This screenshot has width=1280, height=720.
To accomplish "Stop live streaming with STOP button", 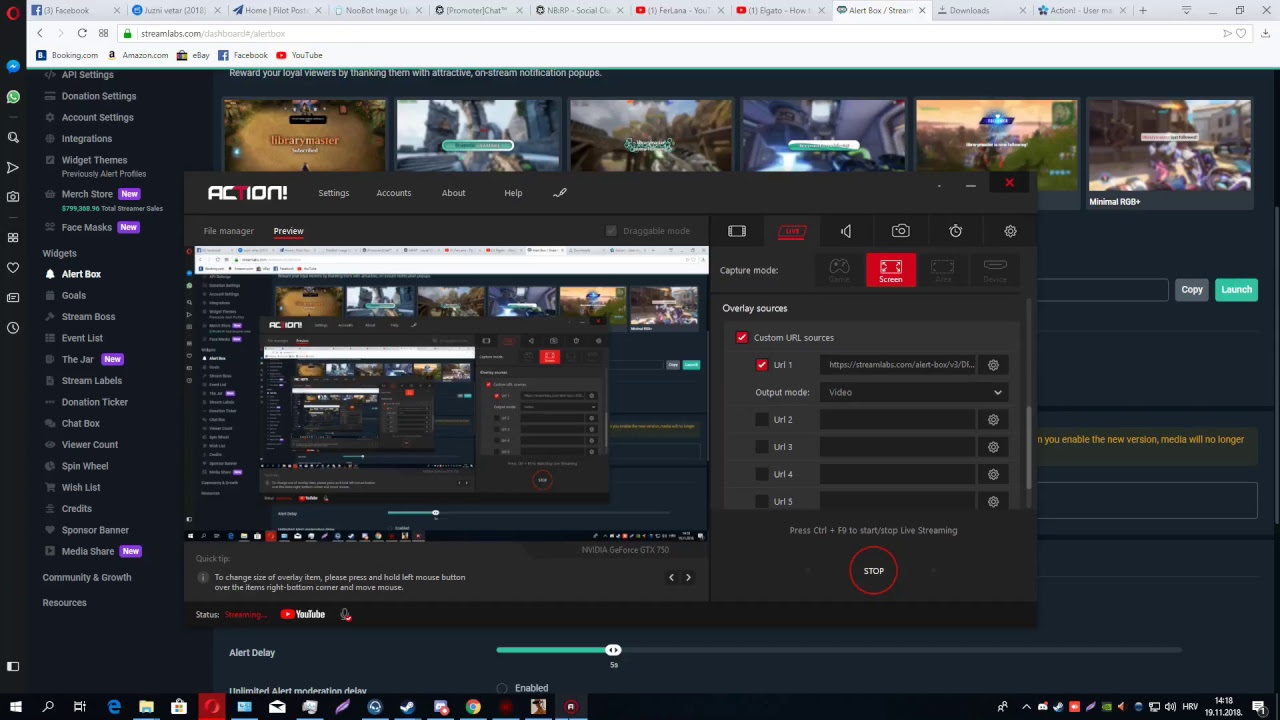I will [x=874, y=571].
